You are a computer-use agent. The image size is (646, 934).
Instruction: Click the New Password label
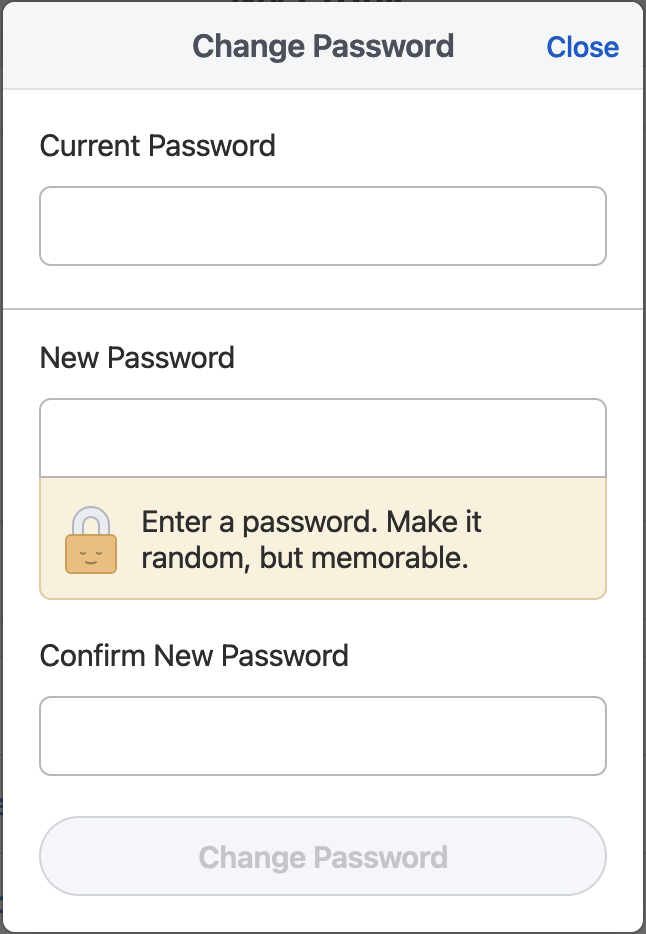[136, 357]
